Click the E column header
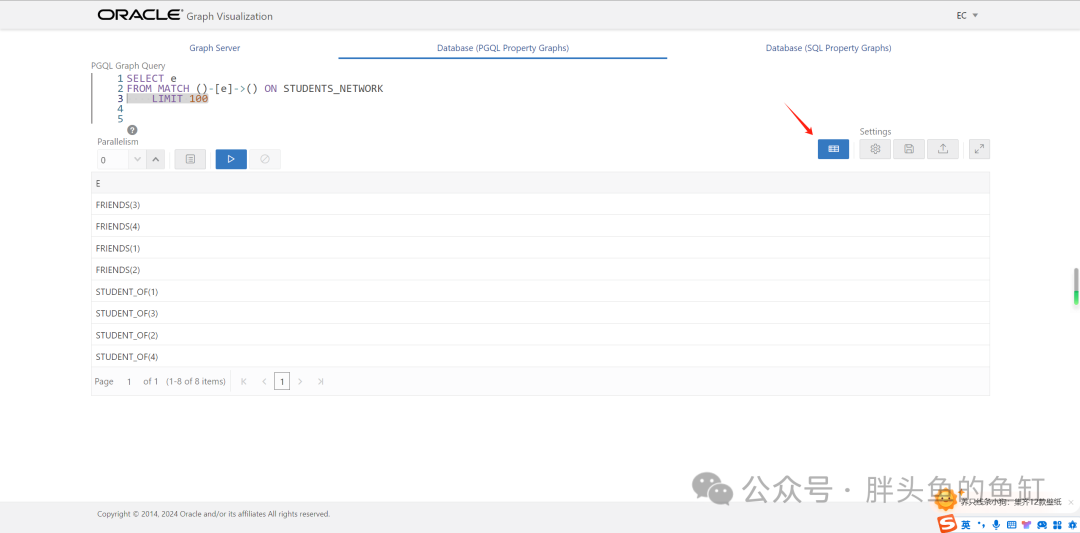1080x533 pixels. pyautogui.click(x=540, y=183)
